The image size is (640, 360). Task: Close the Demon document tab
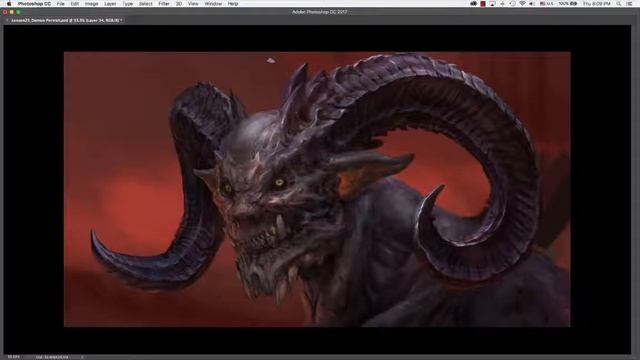pos(6,20)
